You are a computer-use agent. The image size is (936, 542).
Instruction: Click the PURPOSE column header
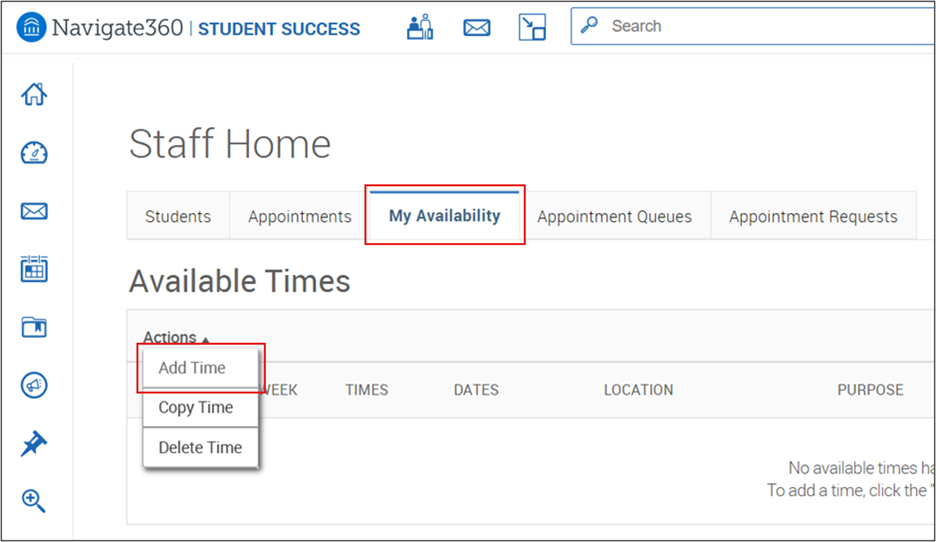(870, 390)
